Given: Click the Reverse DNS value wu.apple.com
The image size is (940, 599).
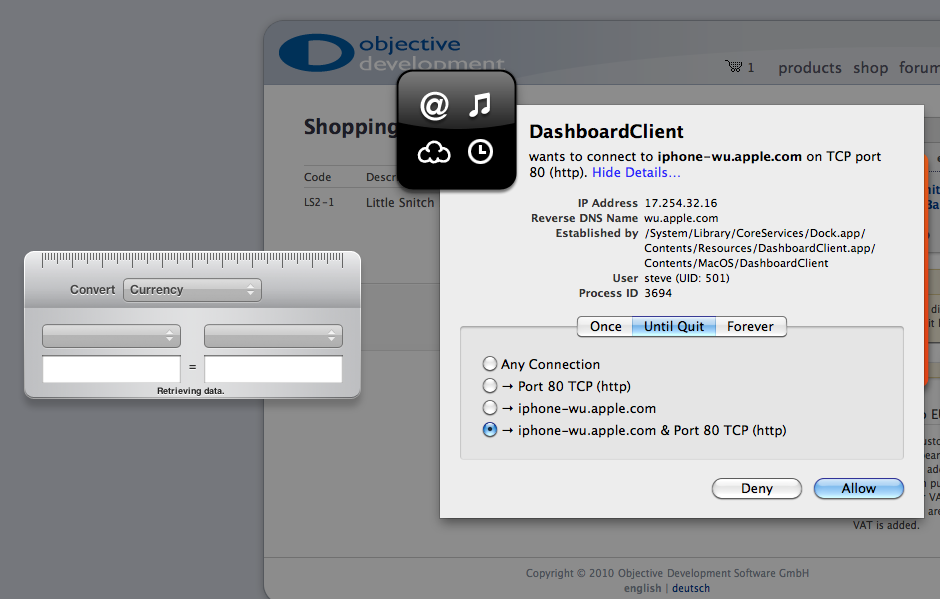Looking at the screenshot, I should (x=681, y=218).
